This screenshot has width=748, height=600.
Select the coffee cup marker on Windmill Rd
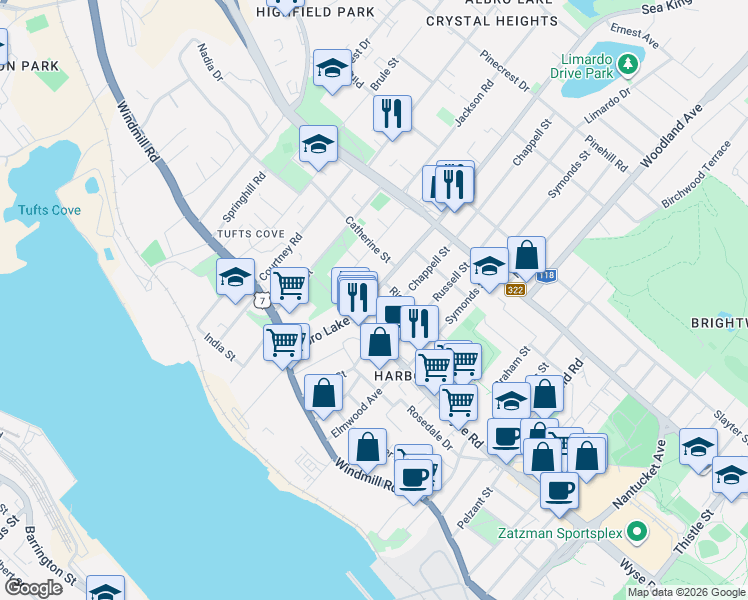pos(414,479)
